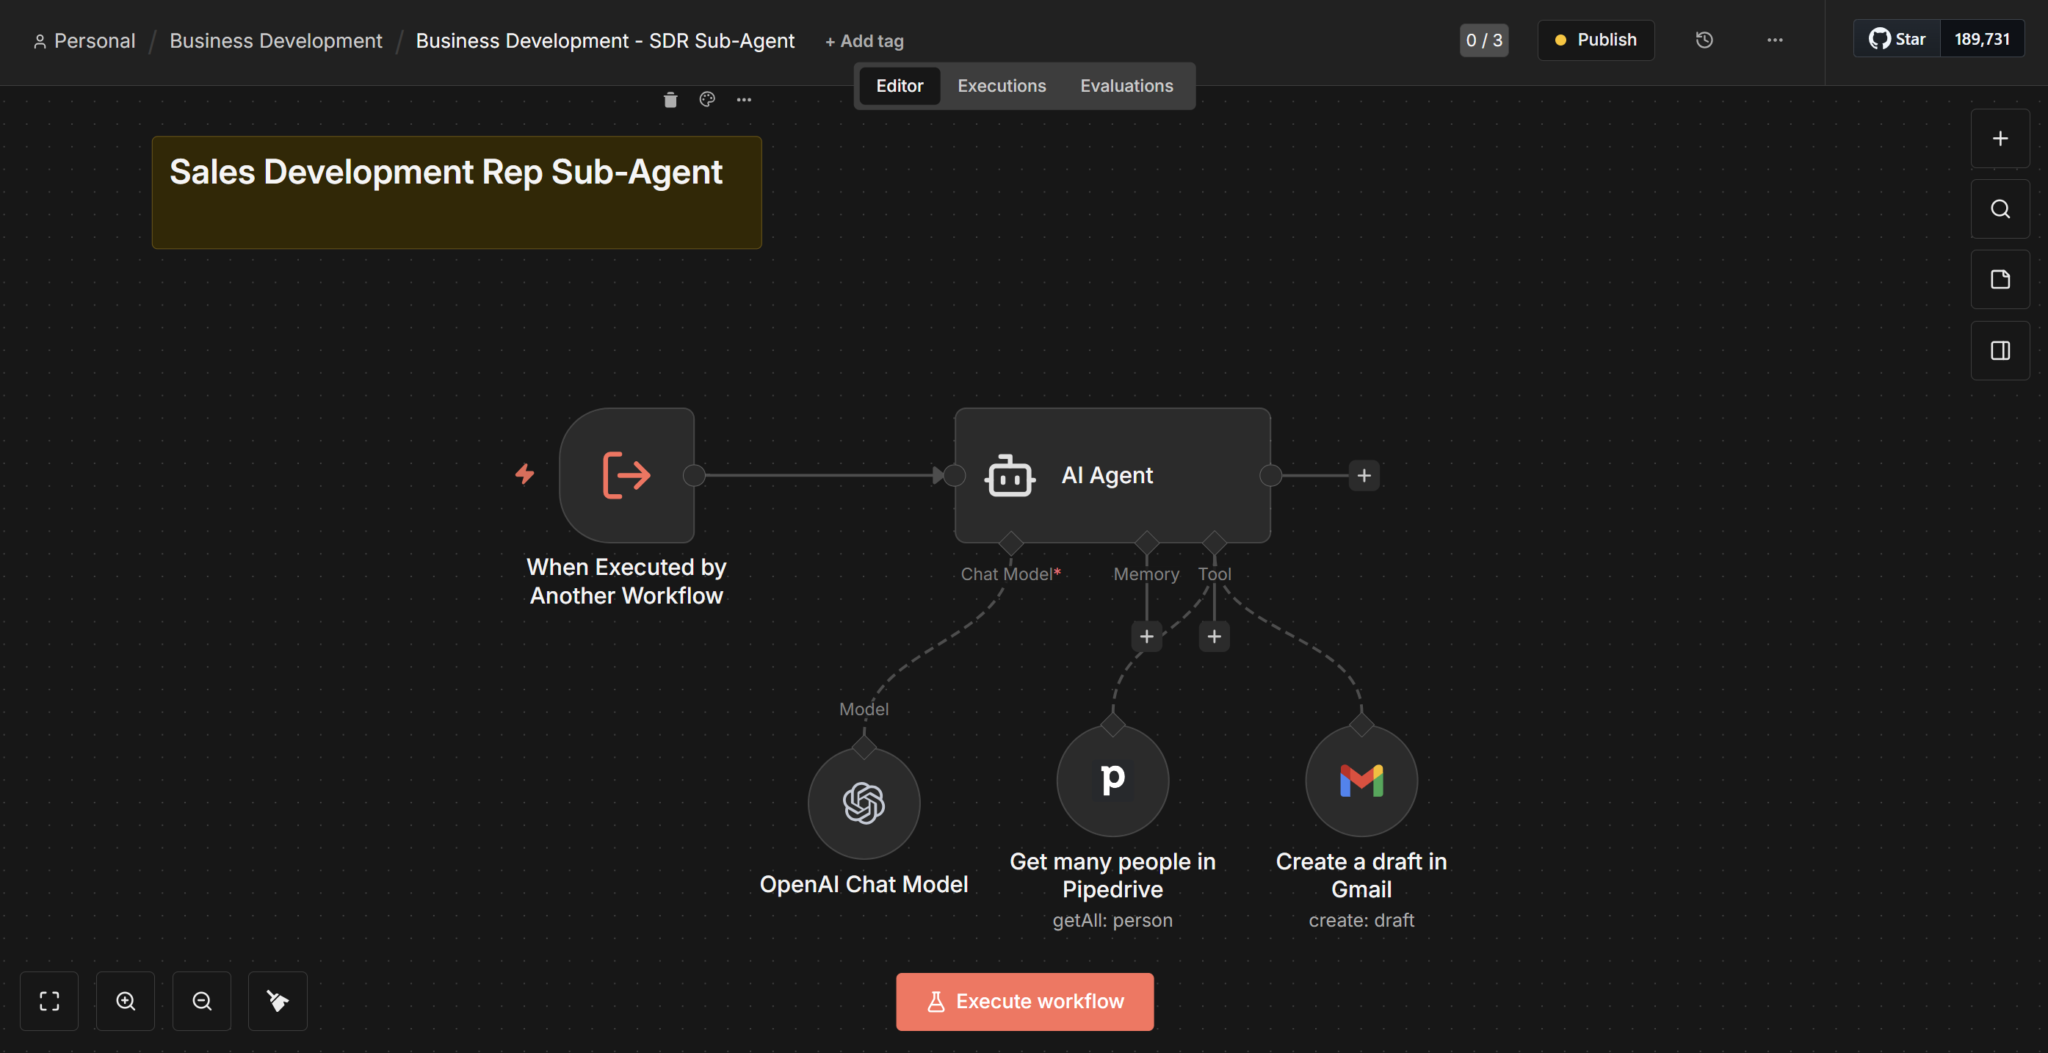This screenshot has width=2048, height=1053.
Task: Click the Publish button
Action: coord(1595,40)
